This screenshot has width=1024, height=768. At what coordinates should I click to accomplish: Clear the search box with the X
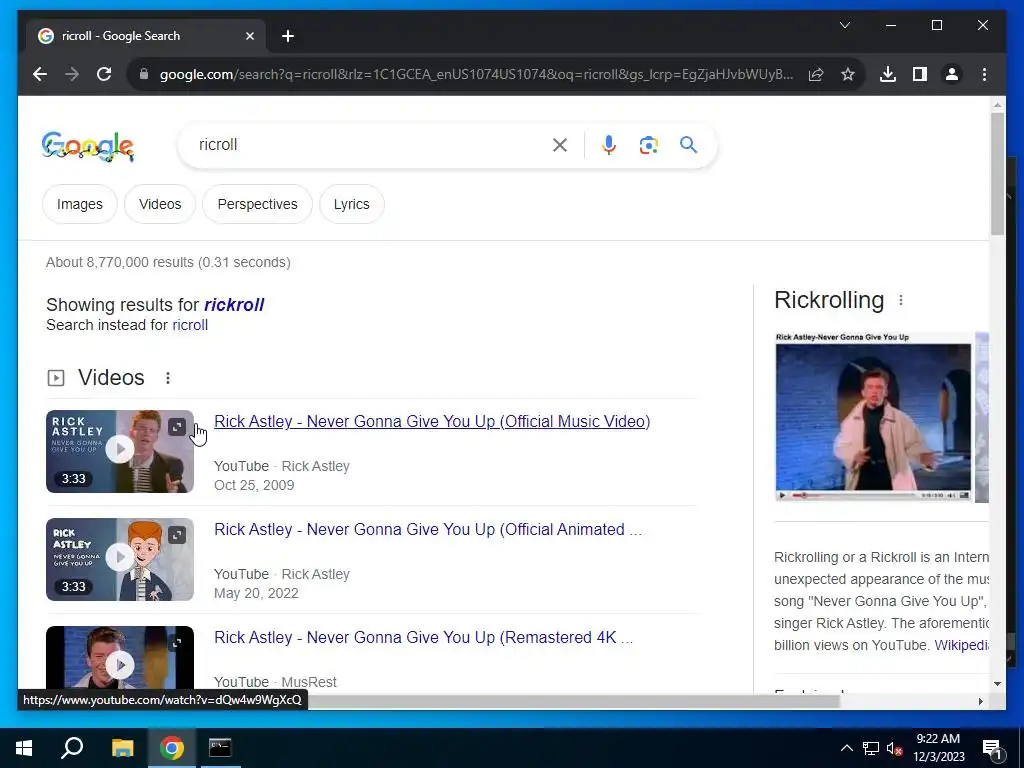[x=560, y=145]
